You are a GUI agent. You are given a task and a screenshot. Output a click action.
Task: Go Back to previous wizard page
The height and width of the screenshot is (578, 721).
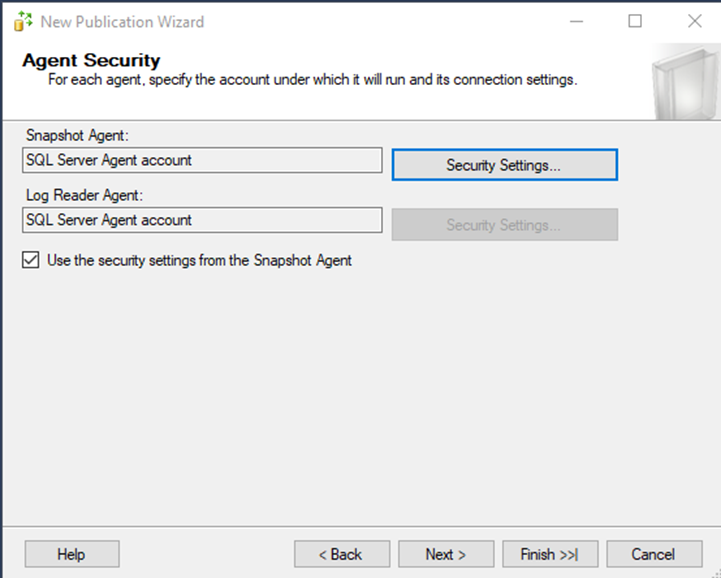[x=342, y=554]
